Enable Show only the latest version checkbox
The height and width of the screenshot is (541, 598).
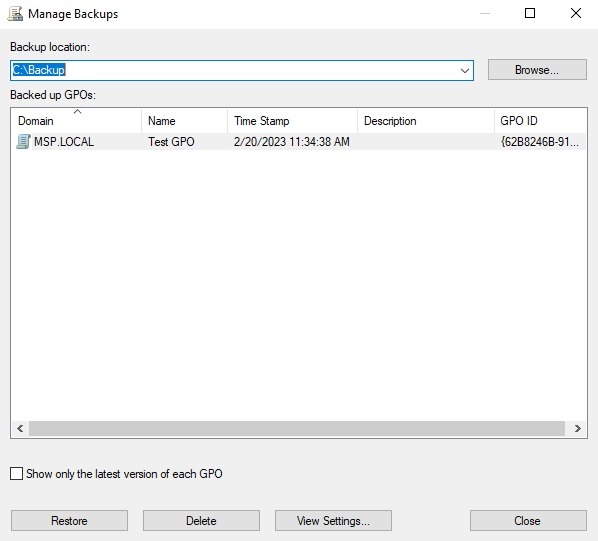[x=16, y=474]
